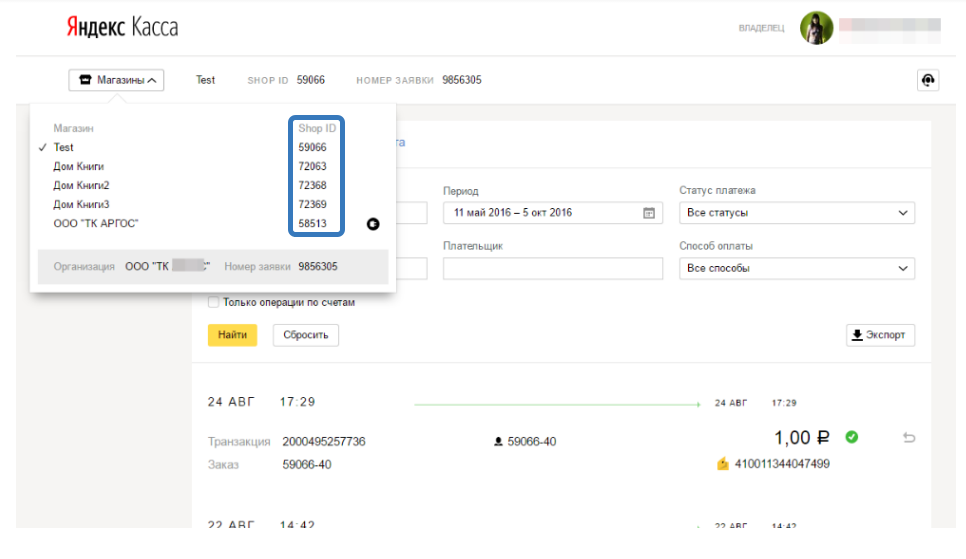966x559 pixels.
Task: Open the Магазины shops dropdown
Action: click(116, 80)
